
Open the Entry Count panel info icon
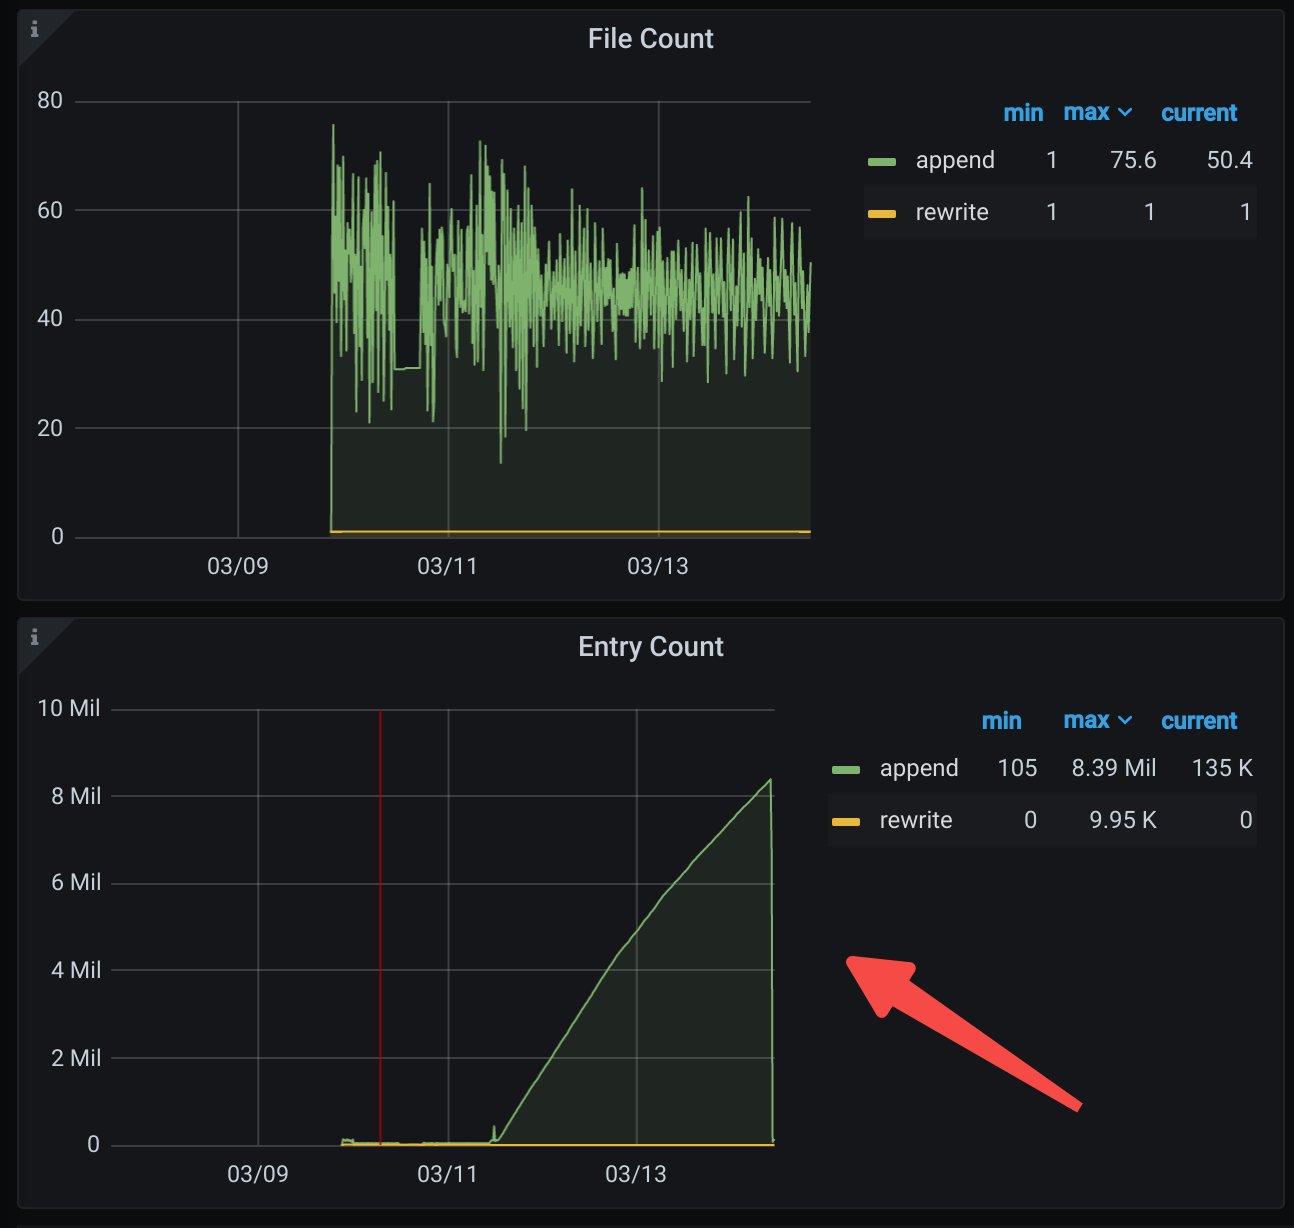(34, 637)
